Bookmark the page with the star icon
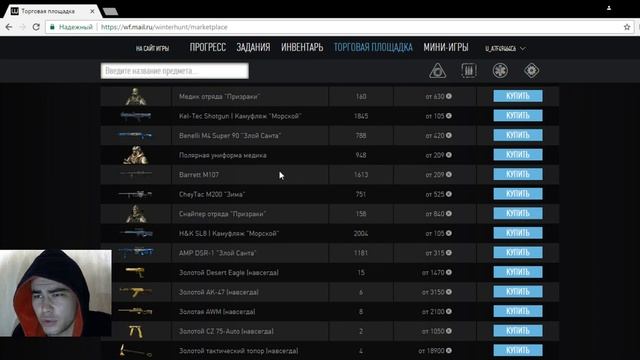This screenshot has width=640, height=360. pyautogui.click(x=627, y=27)
